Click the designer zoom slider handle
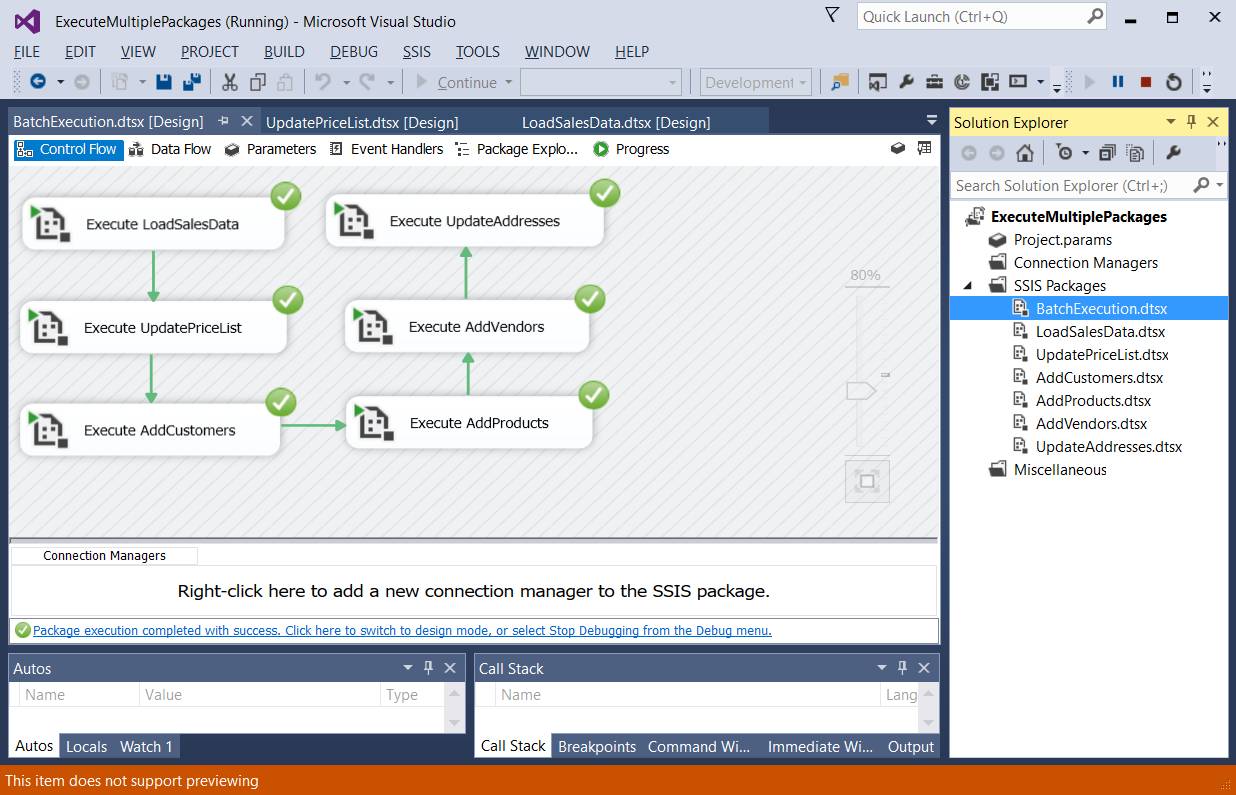Viewport: 1236px width, 795px height. 861,391
